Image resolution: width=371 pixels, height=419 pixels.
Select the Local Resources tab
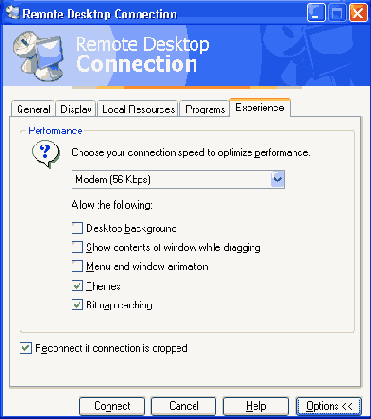point(138,109)
